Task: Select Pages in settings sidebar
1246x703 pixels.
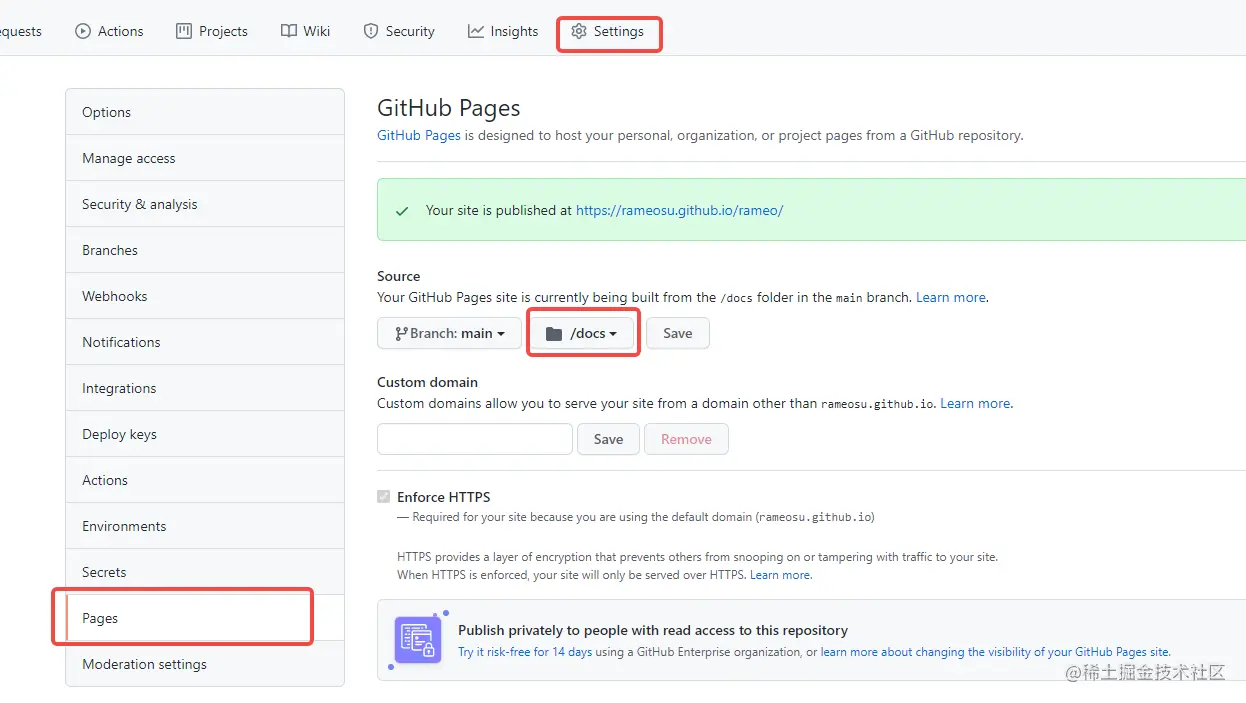Action: pos(205,618)
